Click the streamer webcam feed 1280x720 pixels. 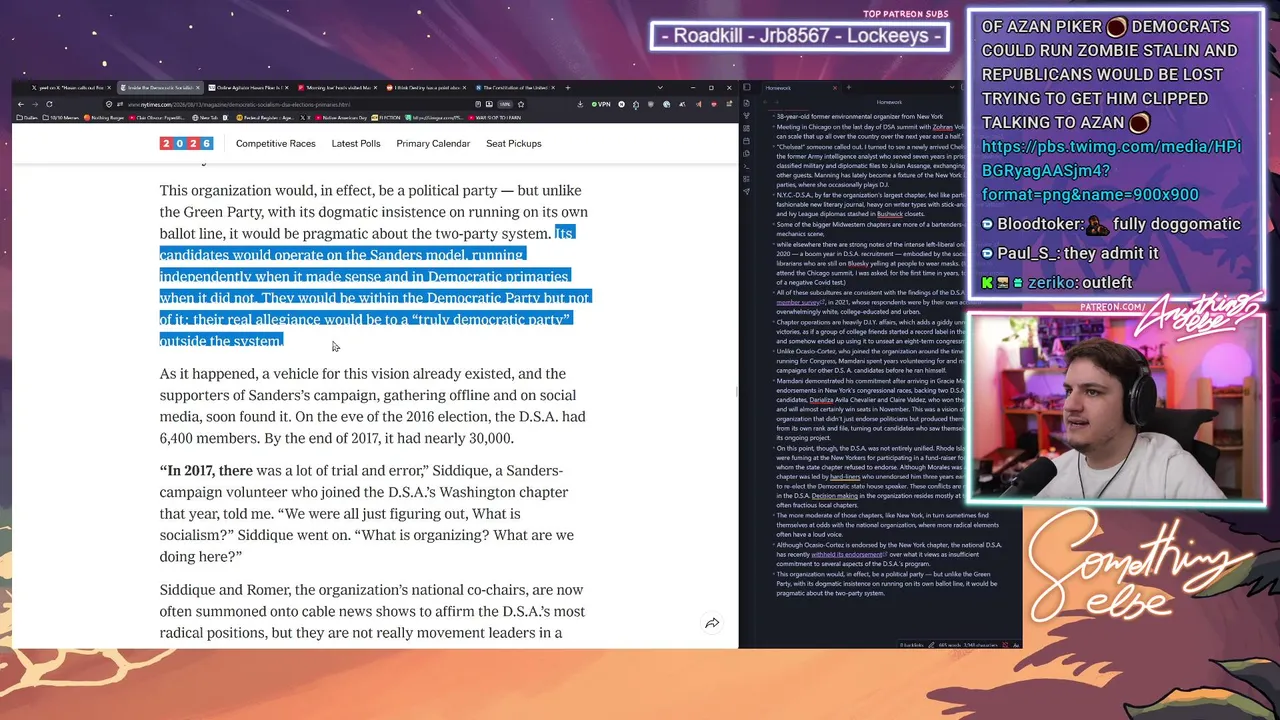click(x=1115, y=409)
